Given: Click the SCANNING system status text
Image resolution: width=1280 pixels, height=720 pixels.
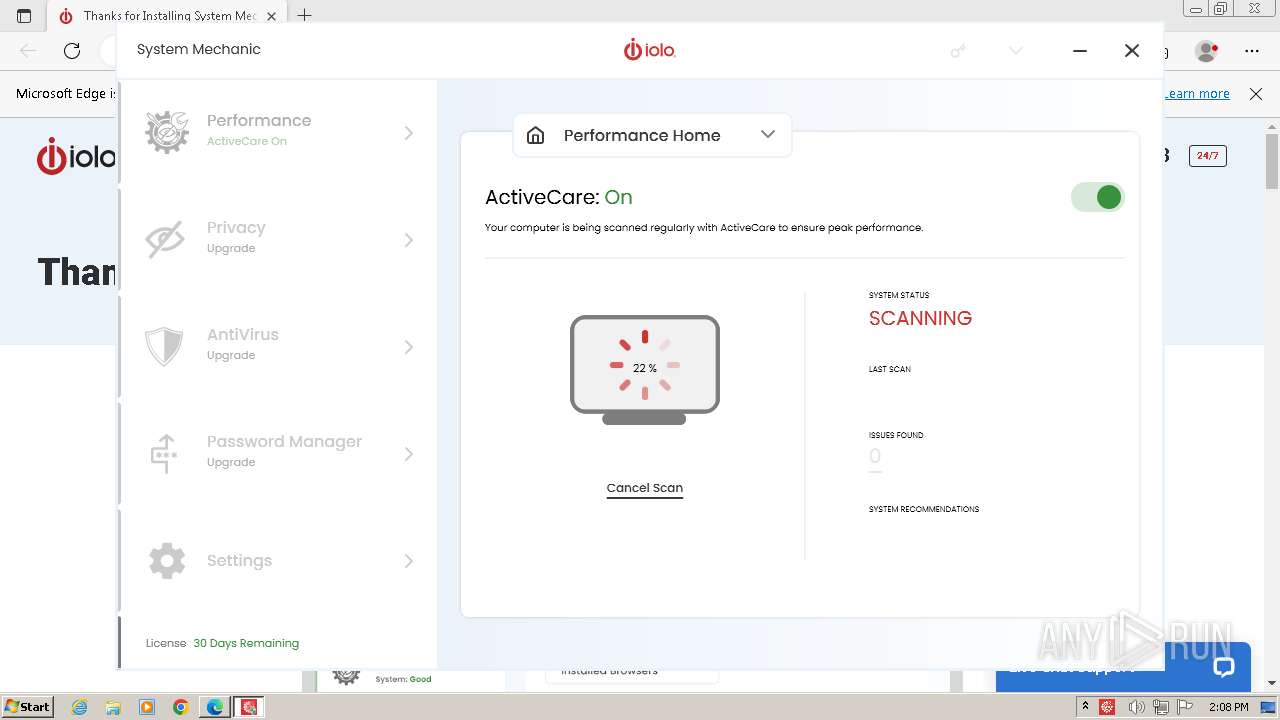Looking at the screenshot, I should [x=920, y=318].
